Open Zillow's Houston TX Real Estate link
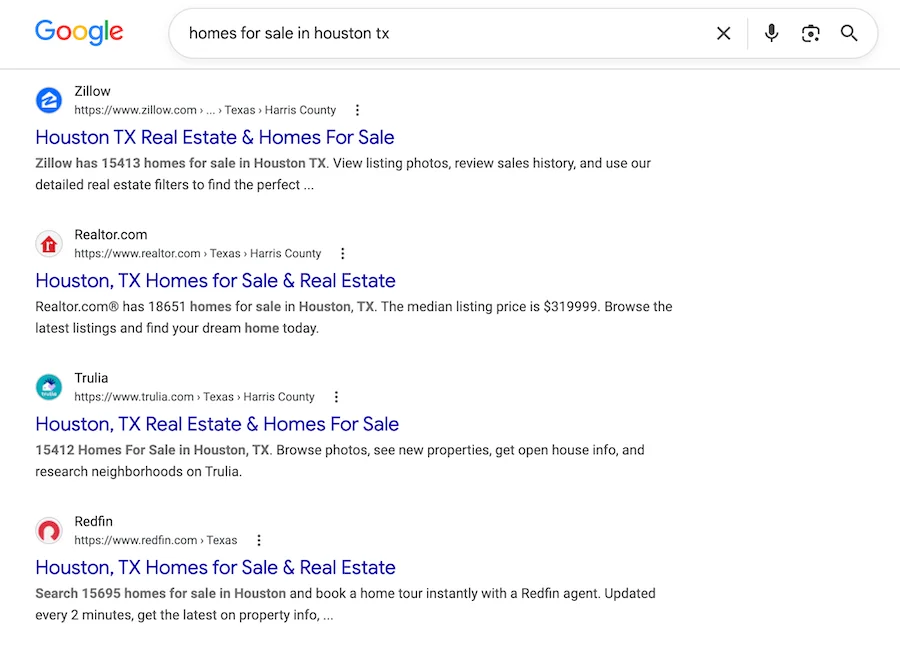This screenshot has height=648, width=900. [215, 137]
